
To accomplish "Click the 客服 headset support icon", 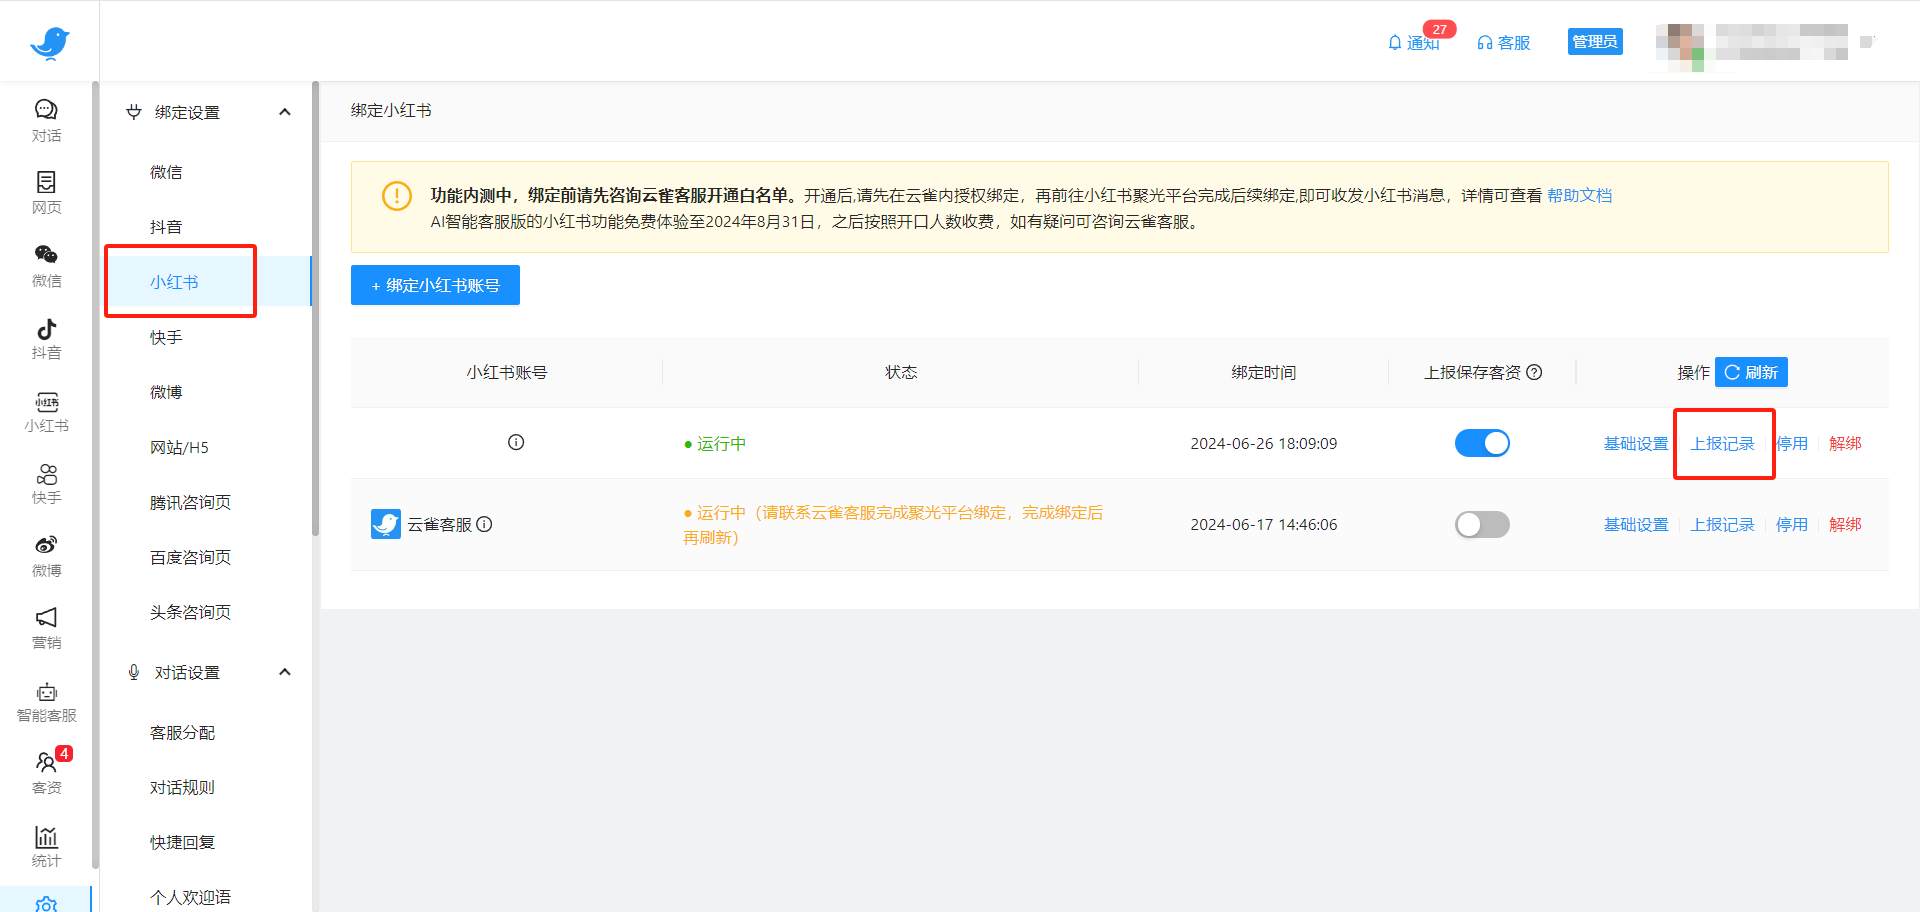I will click(1503, 42).
